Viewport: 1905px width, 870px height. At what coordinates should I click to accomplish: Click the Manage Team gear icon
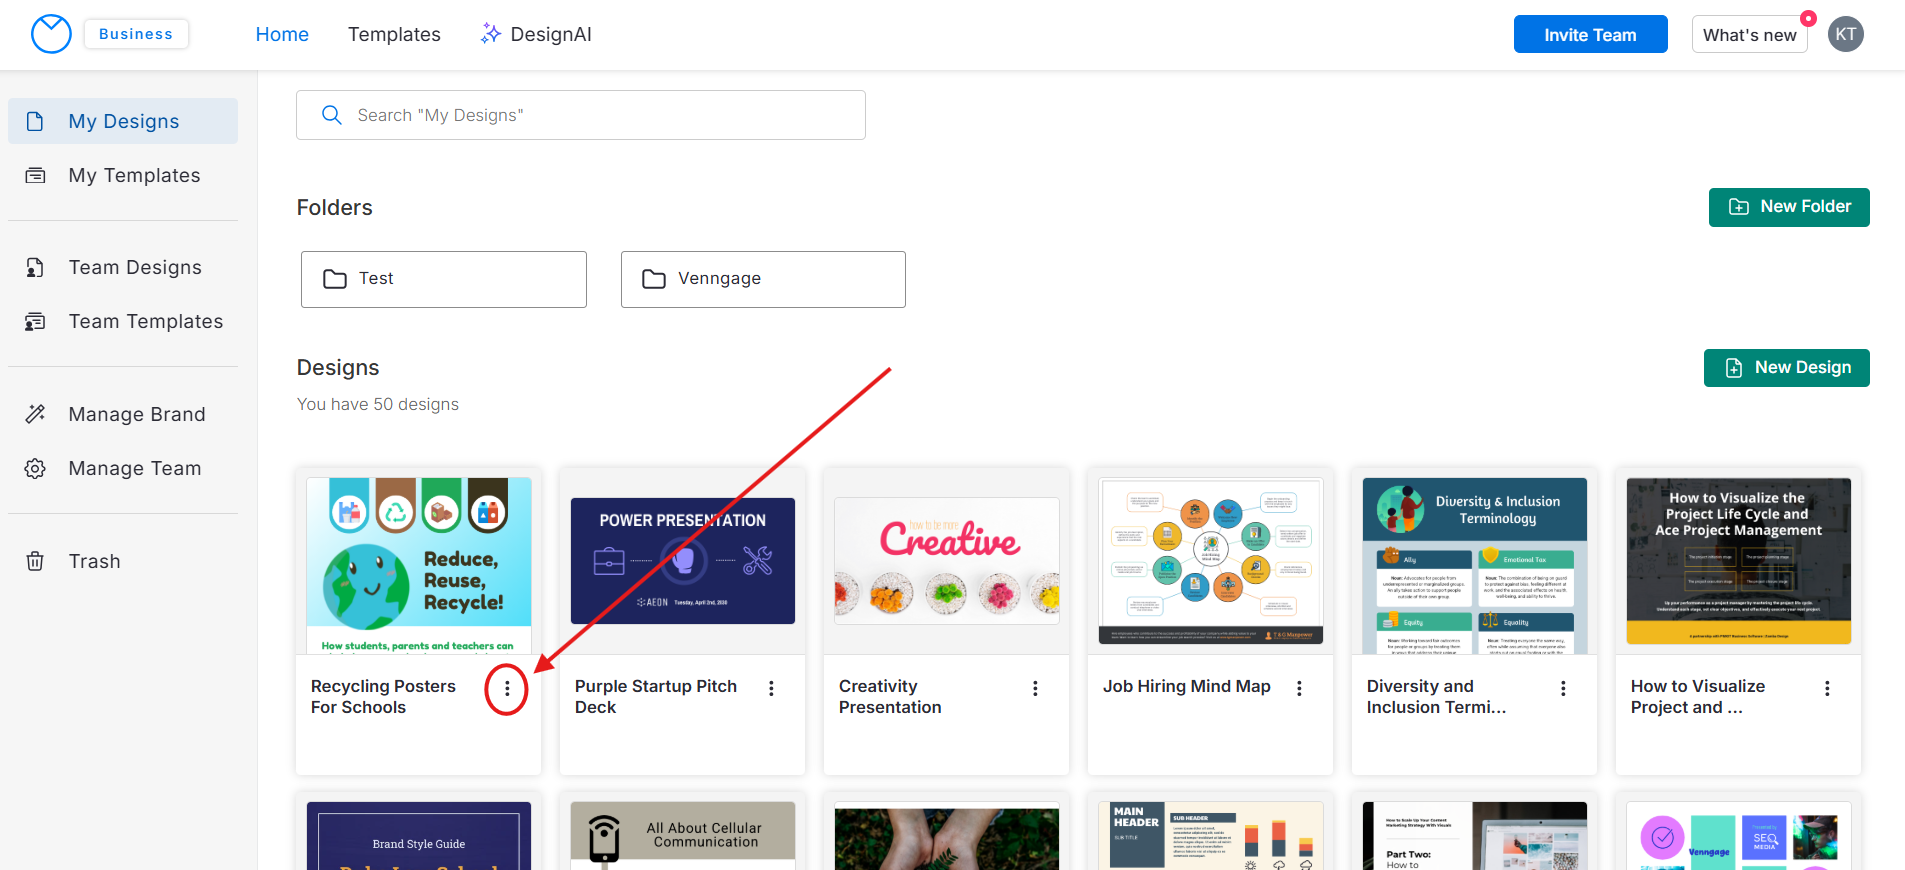point(35,468)
